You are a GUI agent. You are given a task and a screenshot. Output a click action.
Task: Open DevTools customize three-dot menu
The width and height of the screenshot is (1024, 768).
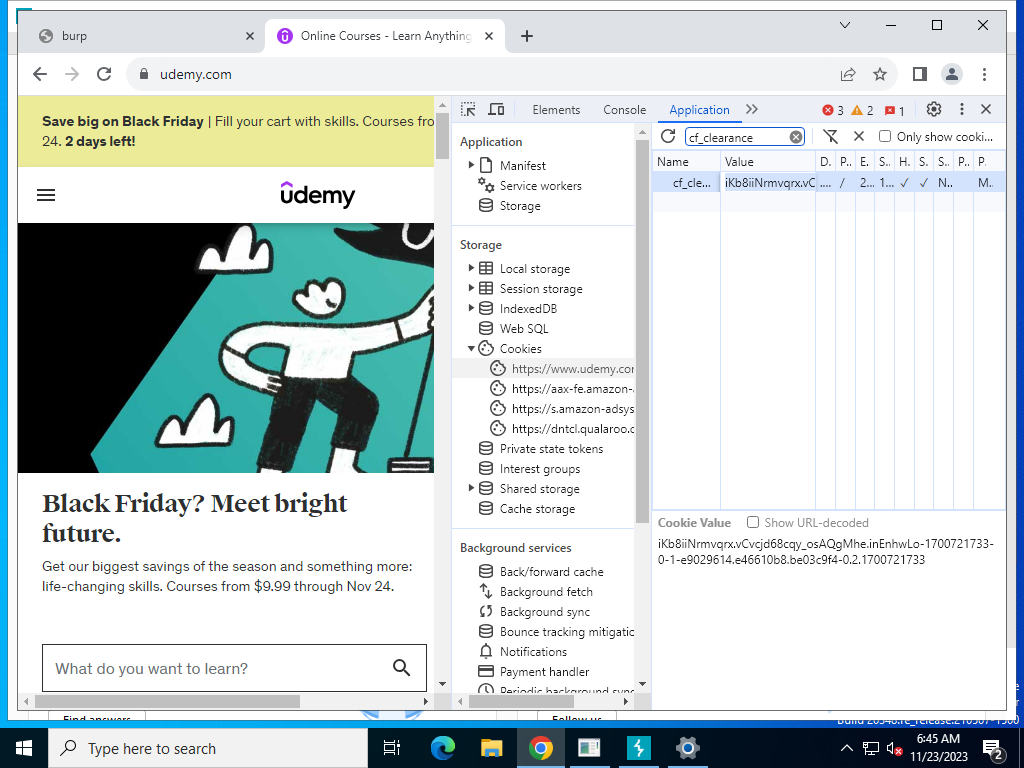coord(961,110)
